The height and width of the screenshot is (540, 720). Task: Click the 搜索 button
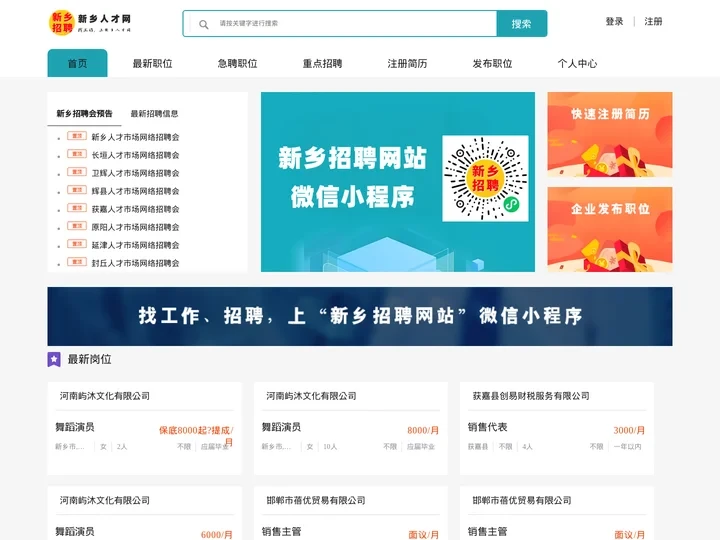click(522, 23)
